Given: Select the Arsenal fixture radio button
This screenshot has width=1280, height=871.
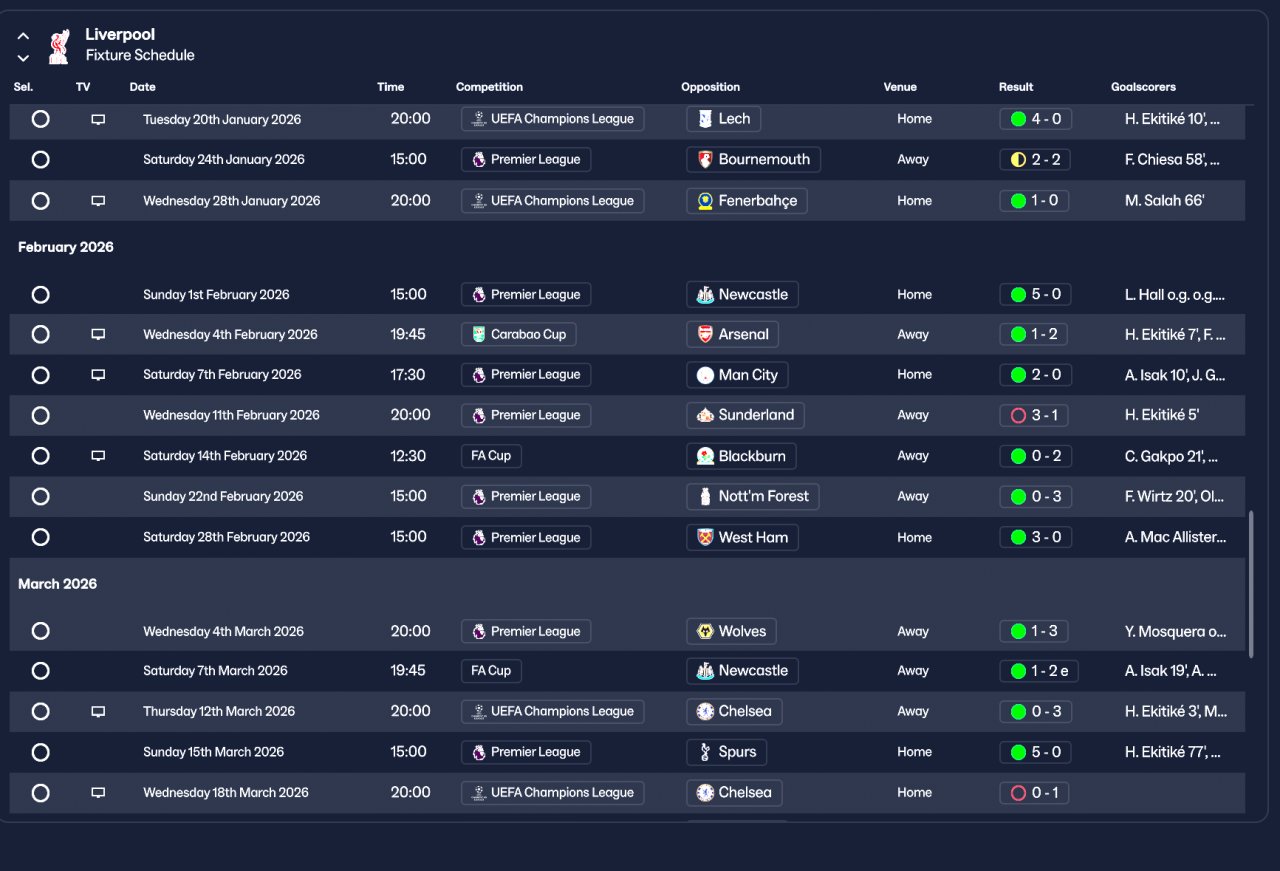Looking at the screenshot, I should tap(40, 334).
